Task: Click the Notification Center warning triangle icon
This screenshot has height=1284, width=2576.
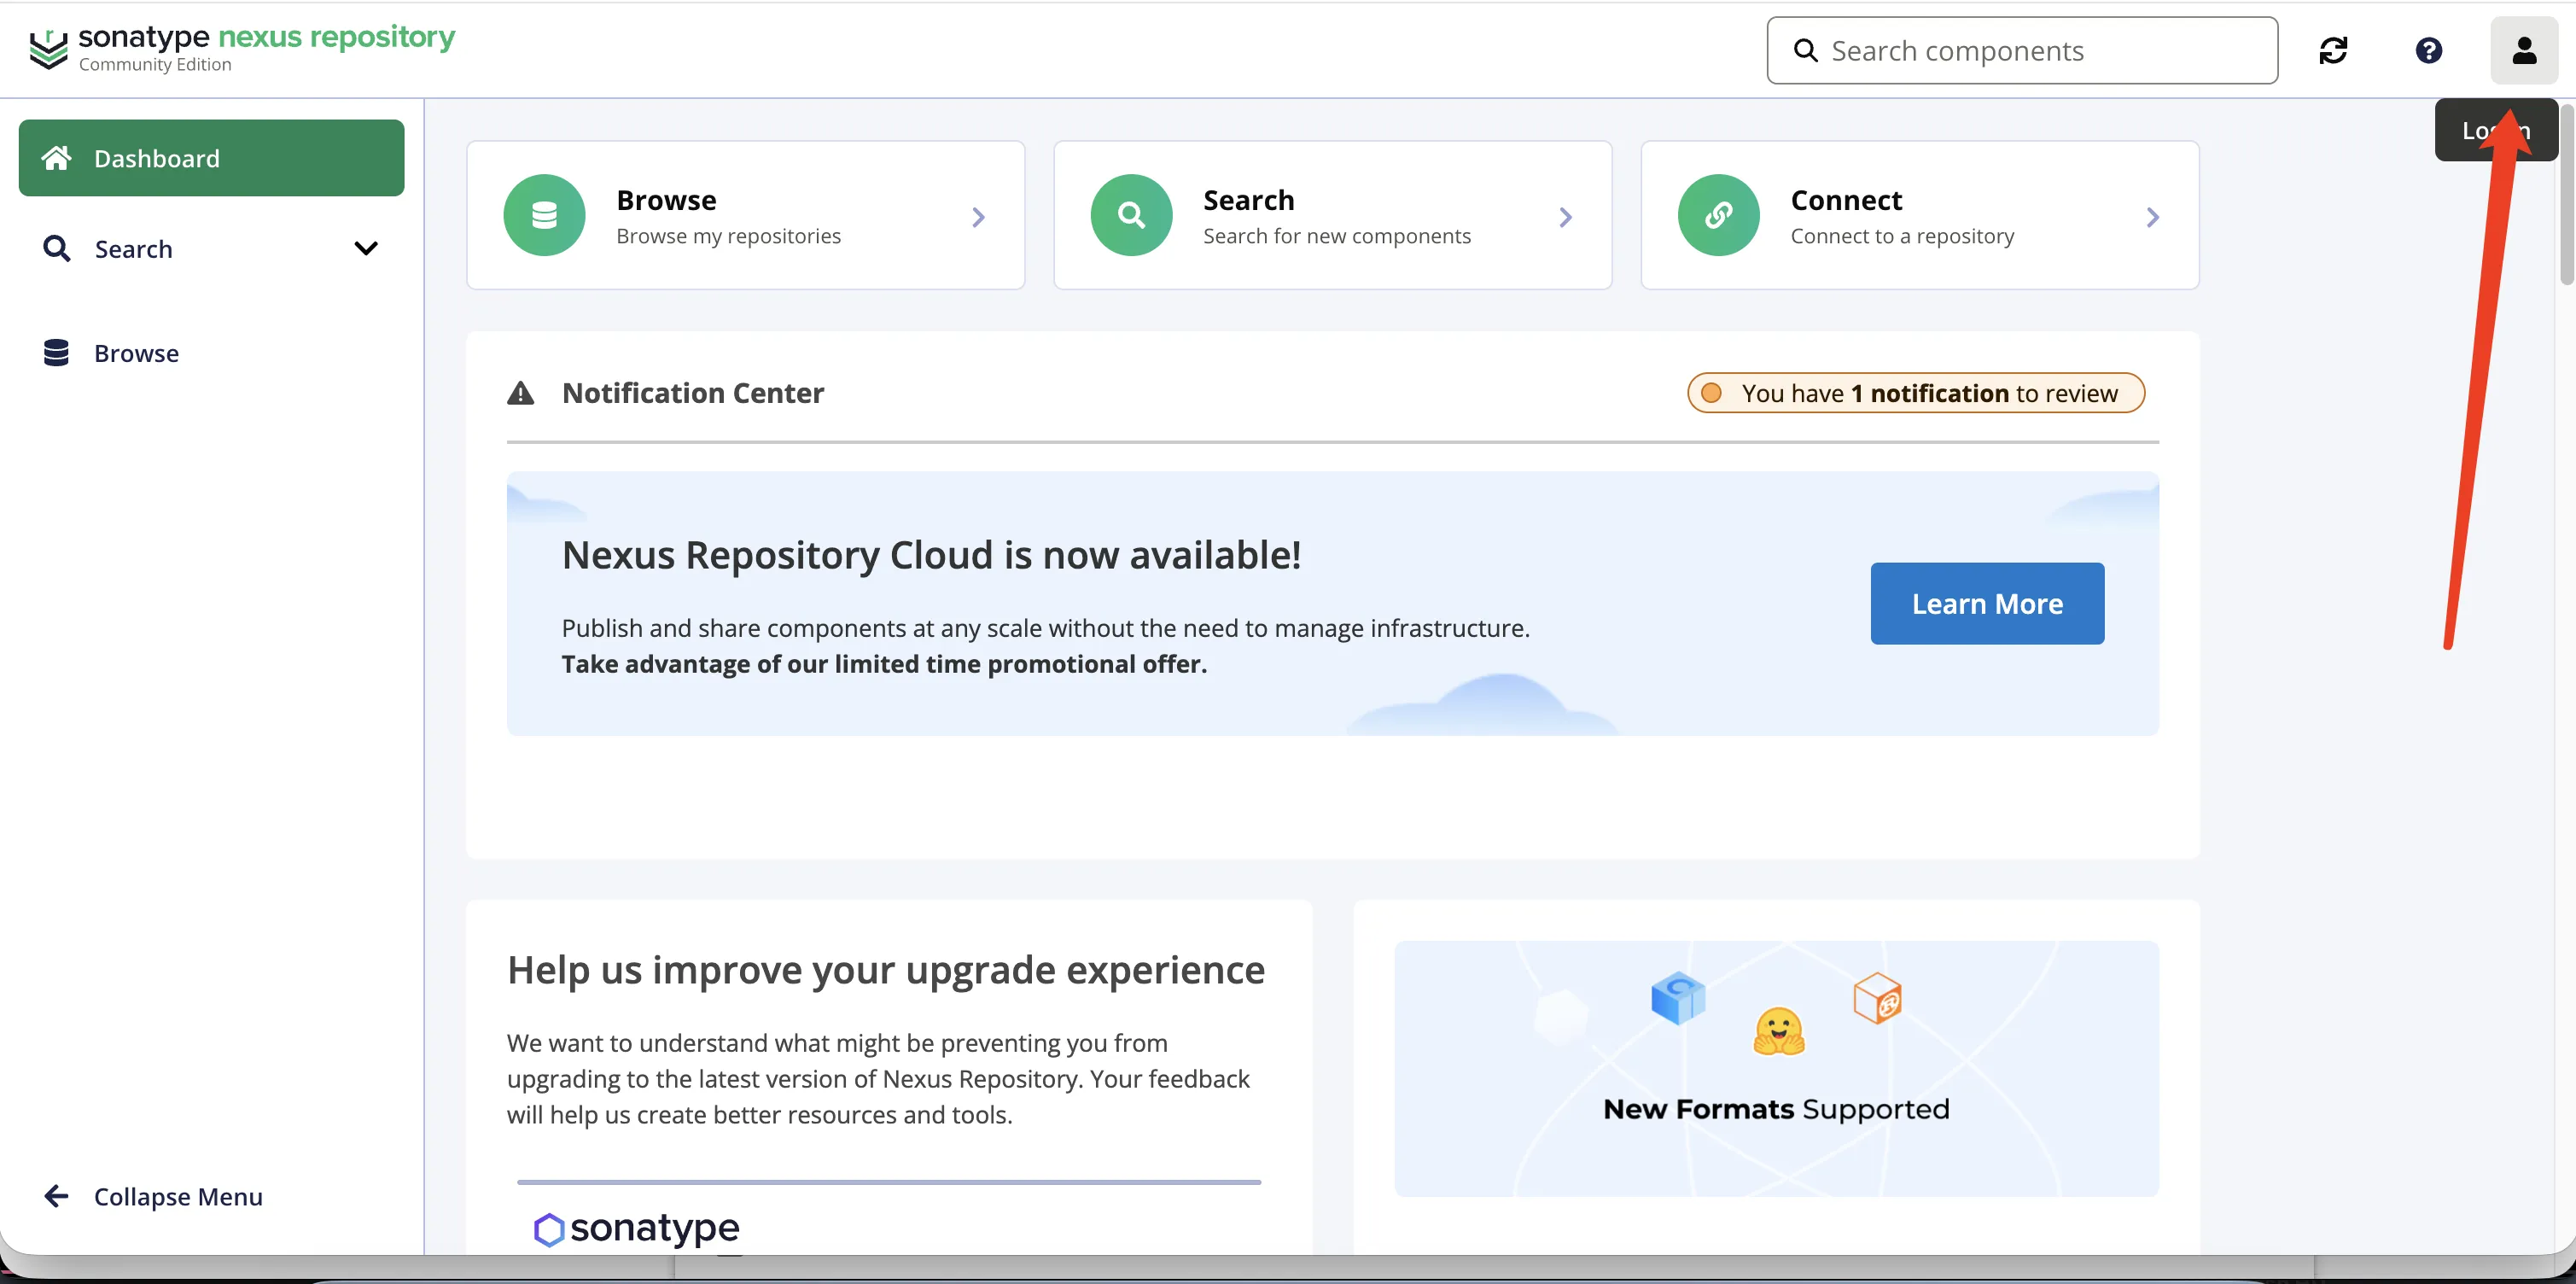Action: click(521, 393)
